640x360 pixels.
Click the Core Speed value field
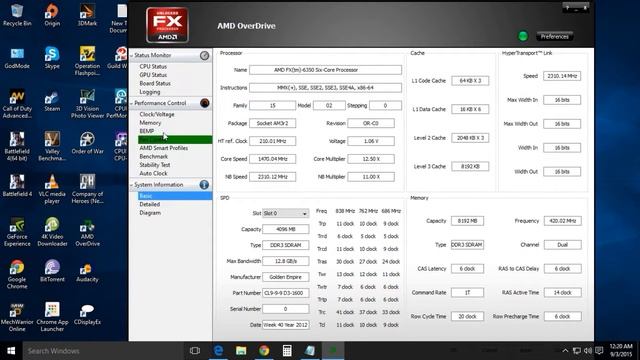(x=272, y=159)
